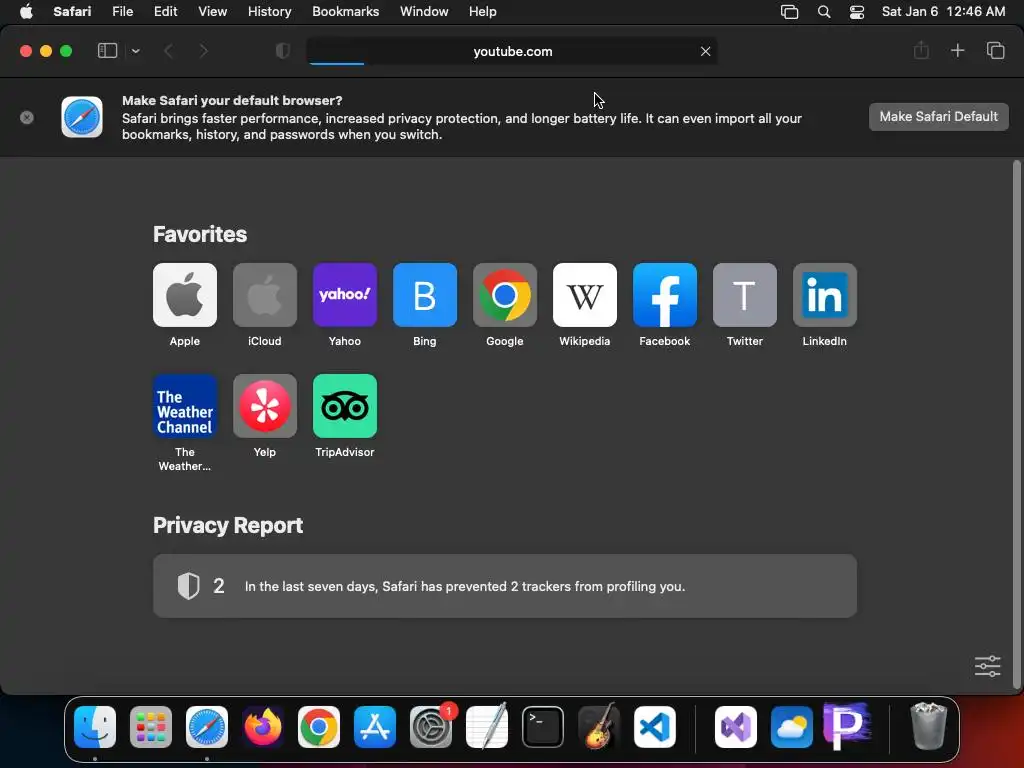
Task: Click the vertical scrollbar of the start page
Action: tap(1016, 424)
